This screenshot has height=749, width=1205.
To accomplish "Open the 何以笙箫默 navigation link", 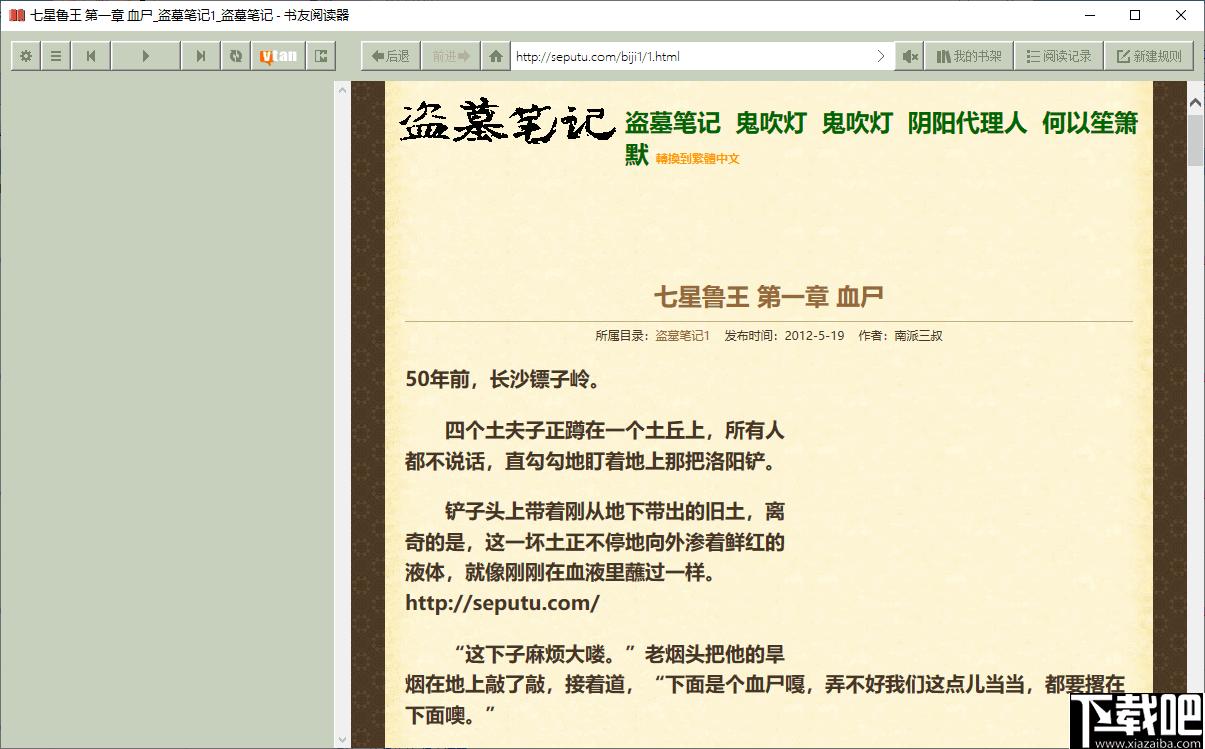I will coord(1090,123).
